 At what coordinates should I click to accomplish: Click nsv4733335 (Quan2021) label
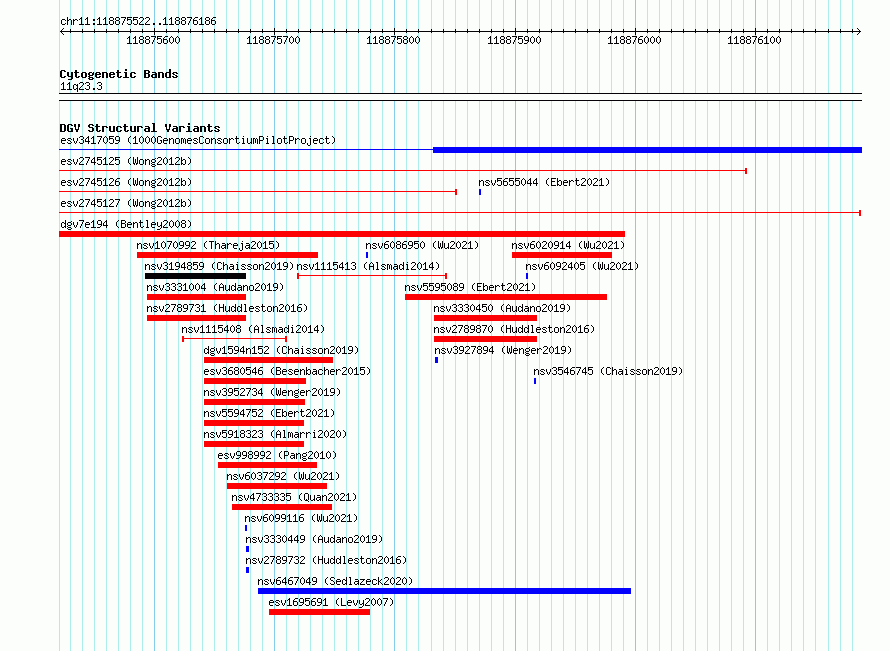tap(294, 497)
